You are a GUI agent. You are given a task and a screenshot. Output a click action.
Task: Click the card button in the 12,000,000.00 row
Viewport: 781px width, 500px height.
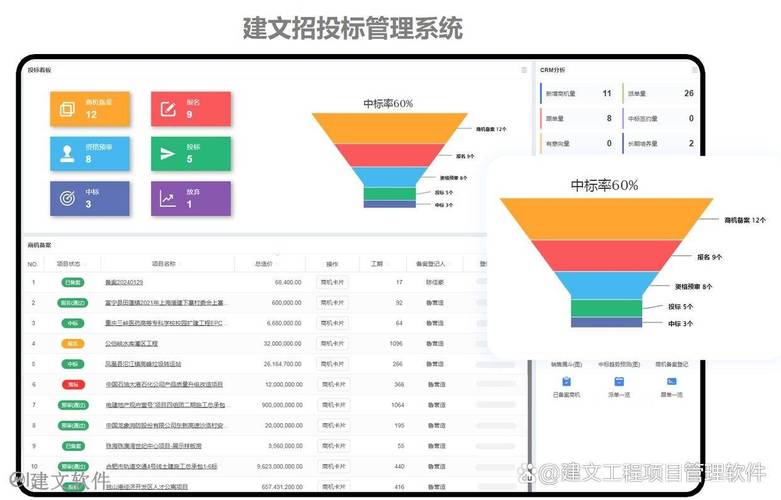[333, 384]
